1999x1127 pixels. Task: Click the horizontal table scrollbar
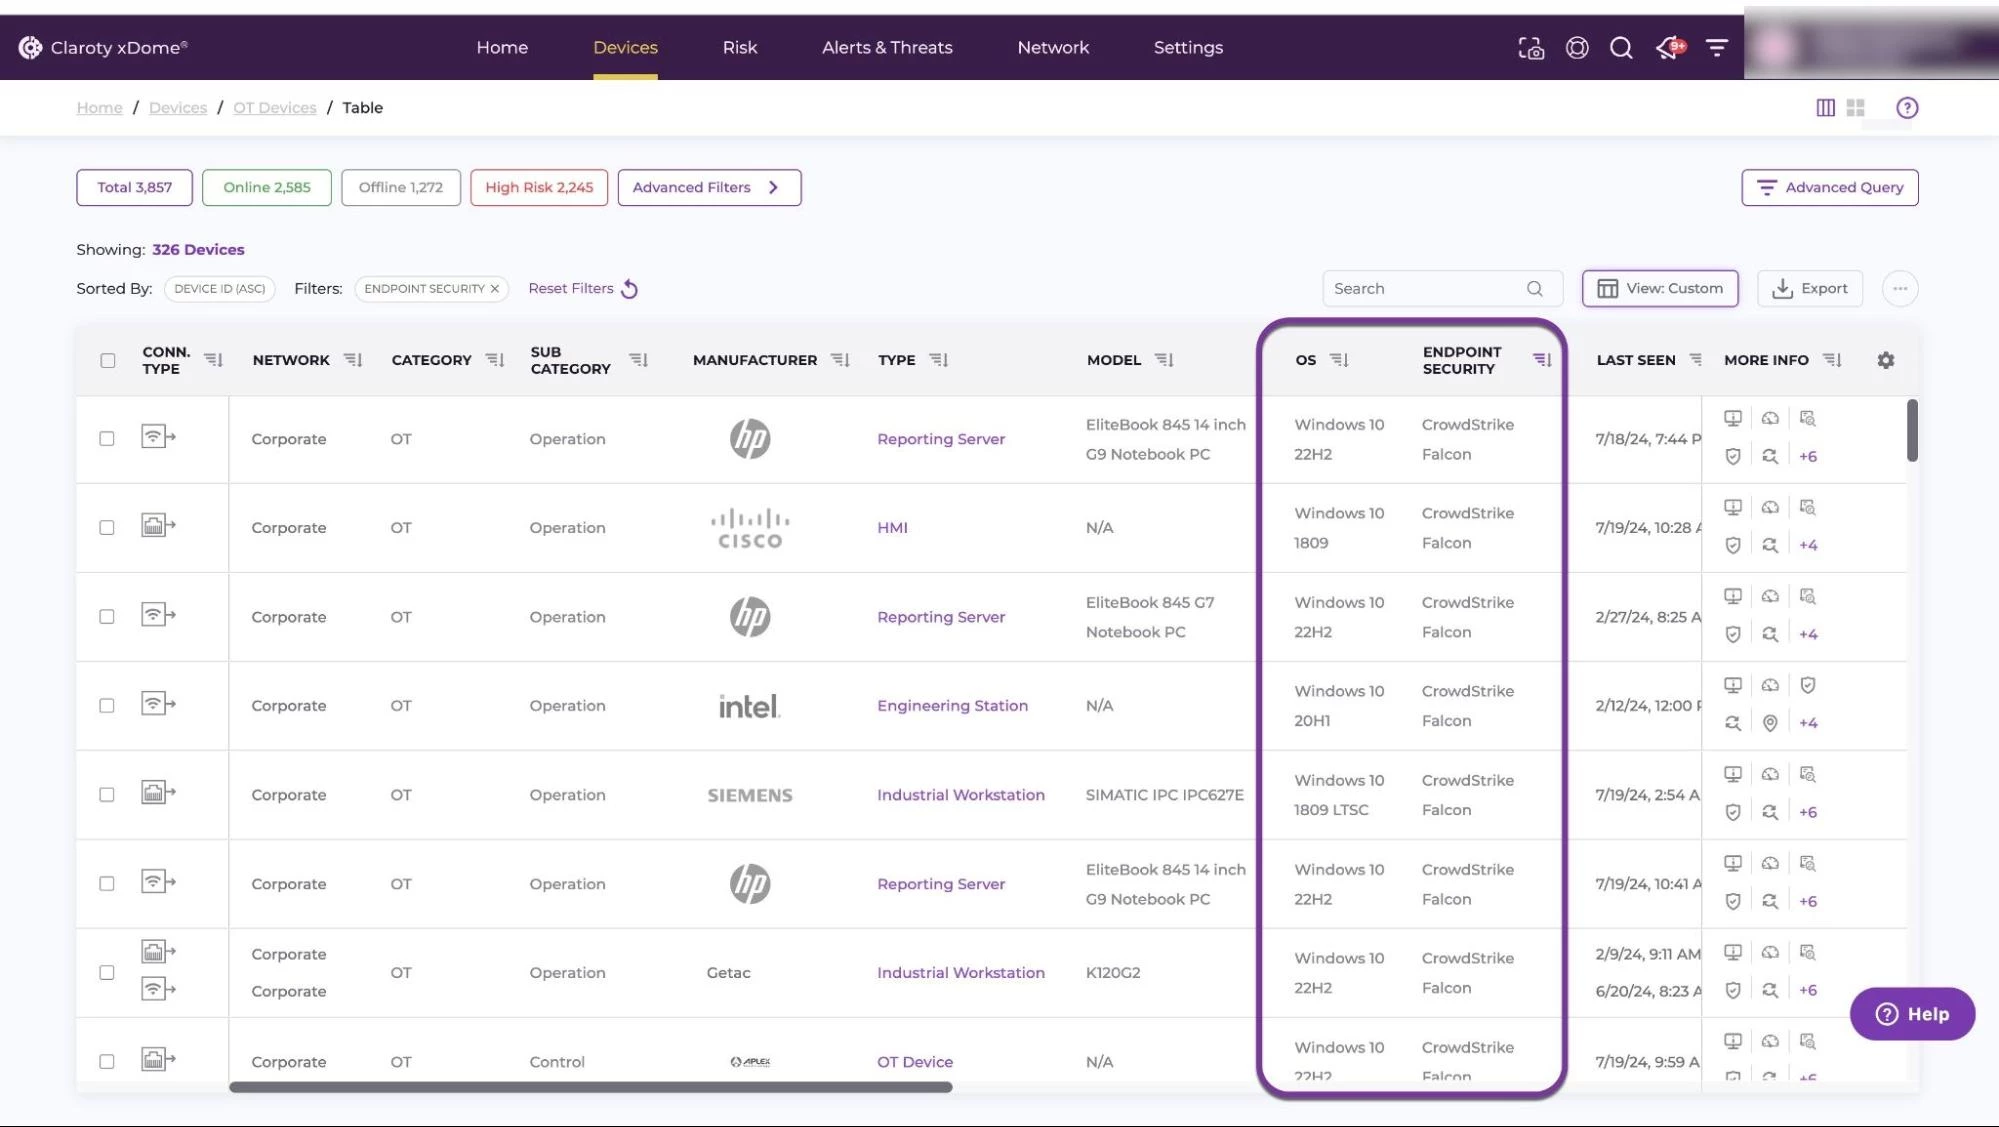coord(590,1087)
